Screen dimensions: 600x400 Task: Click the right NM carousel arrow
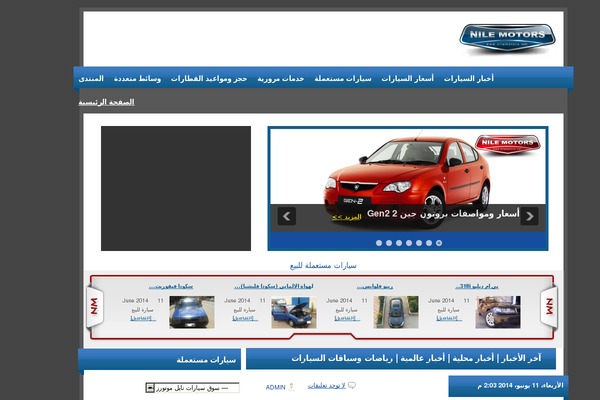(x=549, y=306)
